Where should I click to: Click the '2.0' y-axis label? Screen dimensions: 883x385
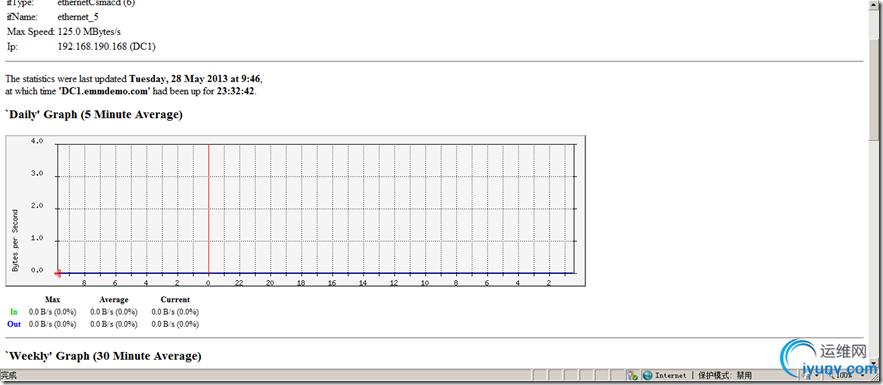pyautogui.click(x=37, y=207)
